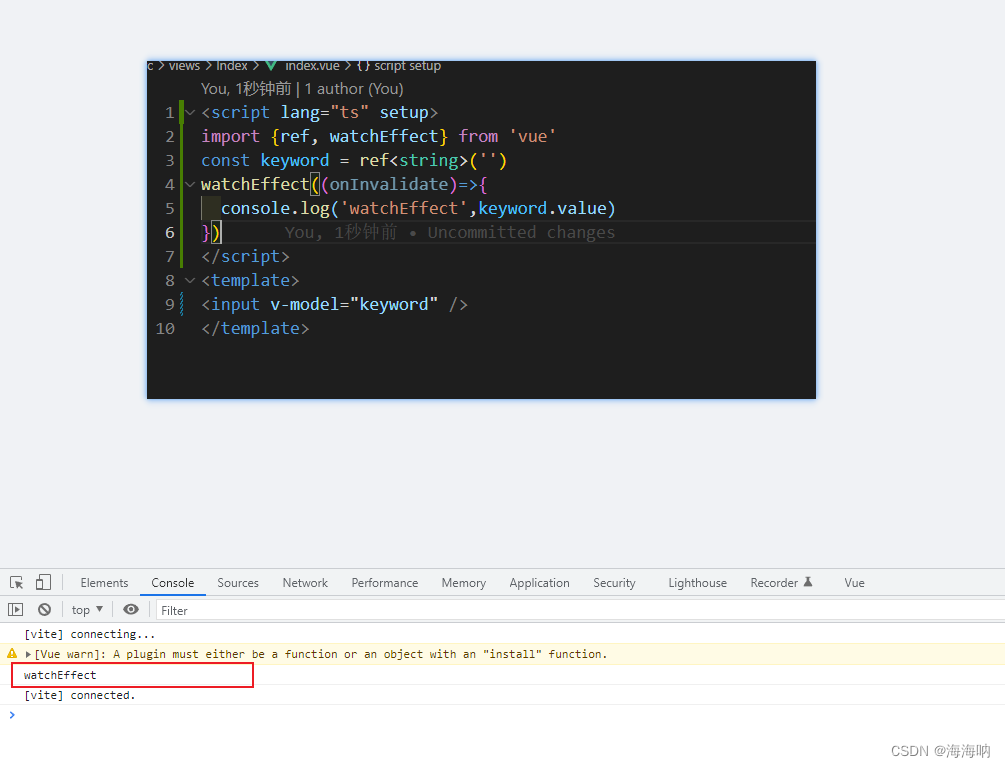Open the Recorder tab
The width and height of the screenshot is (1005, 767).
click(x=781, y=582)
